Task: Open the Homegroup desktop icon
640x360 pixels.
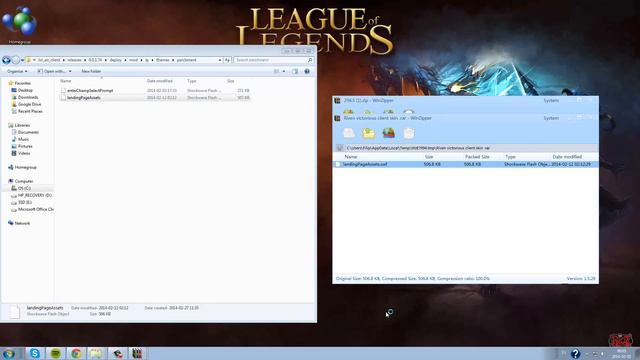Action: click(19, 24)
